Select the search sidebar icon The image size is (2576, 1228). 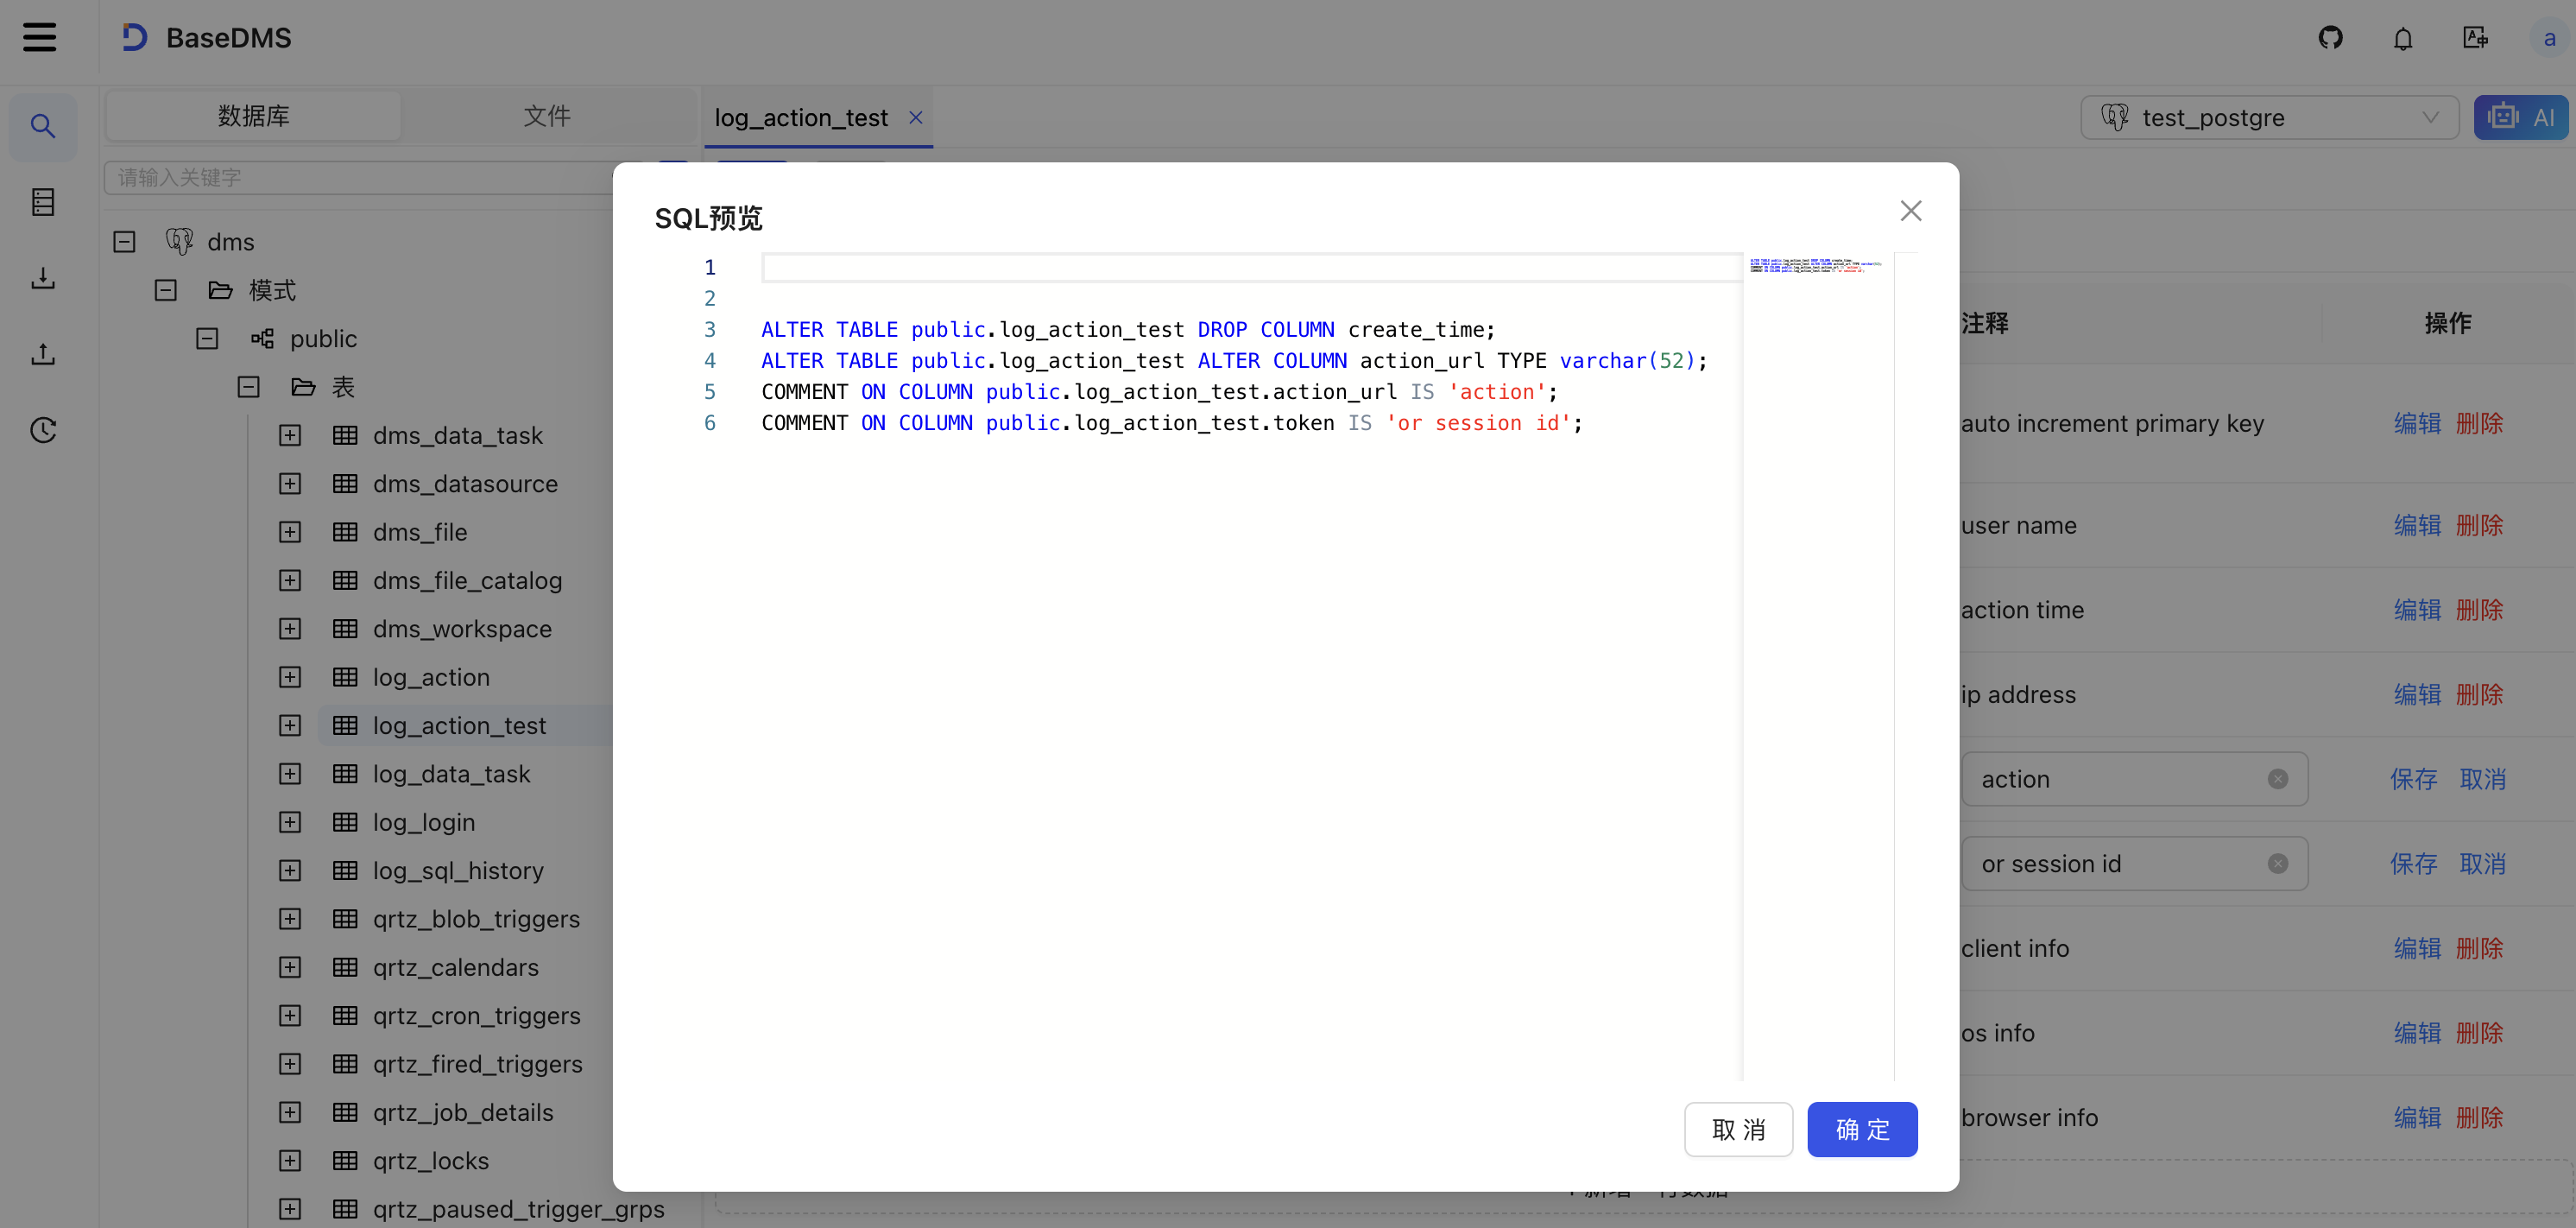[43, 126]
